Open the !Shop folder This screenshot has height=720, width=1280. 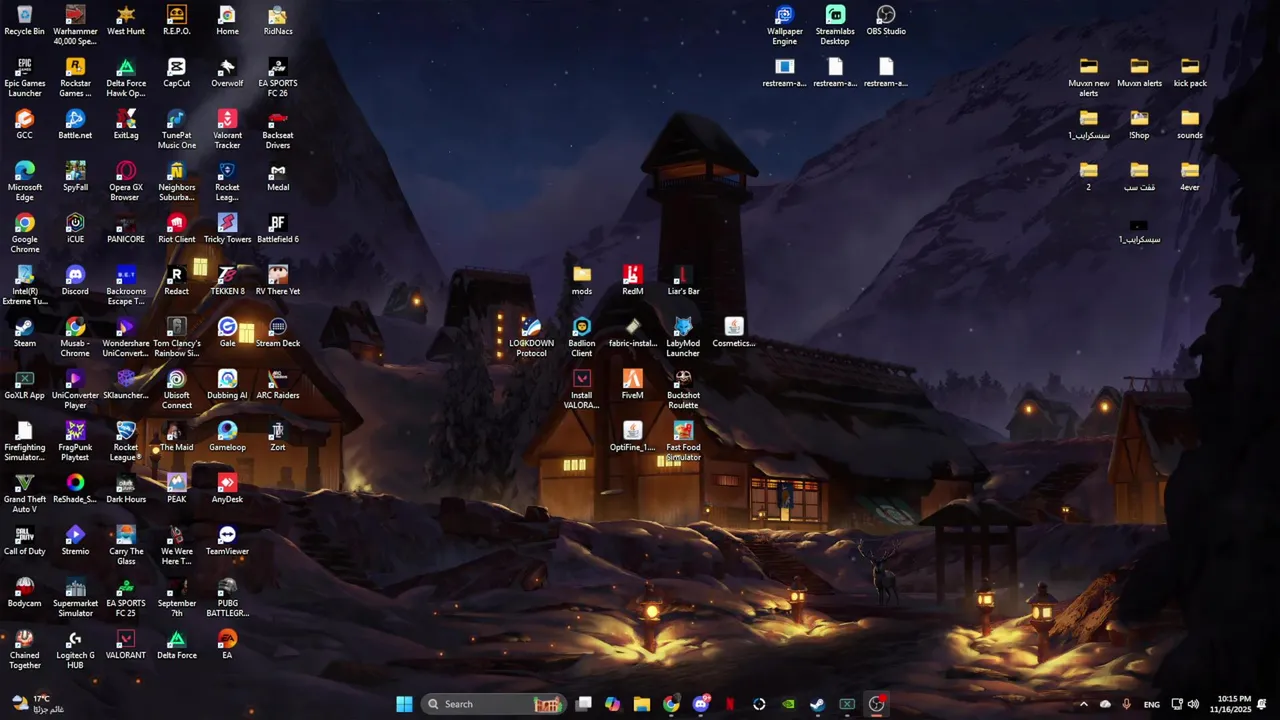(1139, 125)
